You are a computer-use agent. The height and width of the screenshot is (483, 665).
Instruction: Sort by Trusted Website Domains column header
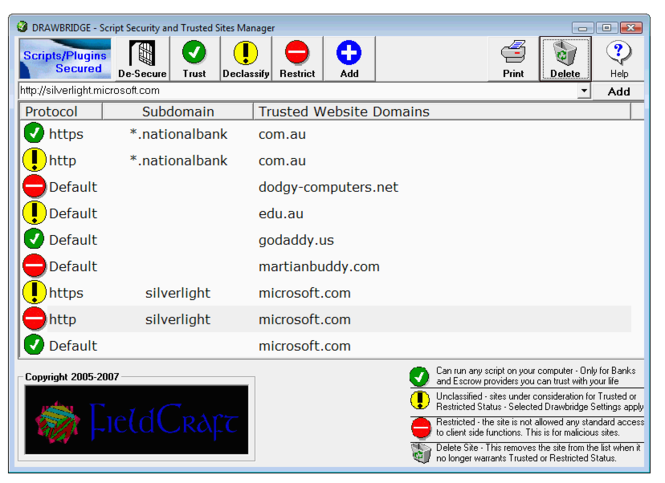441,112
